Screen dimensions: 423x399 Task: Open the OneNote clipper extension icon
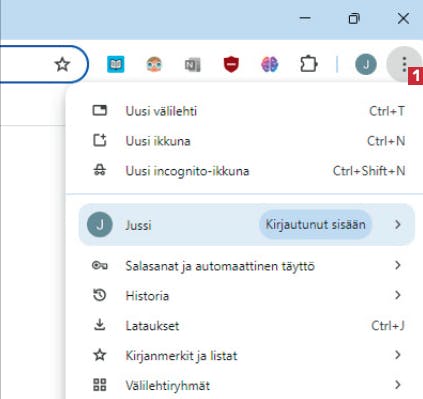point(193,64)
